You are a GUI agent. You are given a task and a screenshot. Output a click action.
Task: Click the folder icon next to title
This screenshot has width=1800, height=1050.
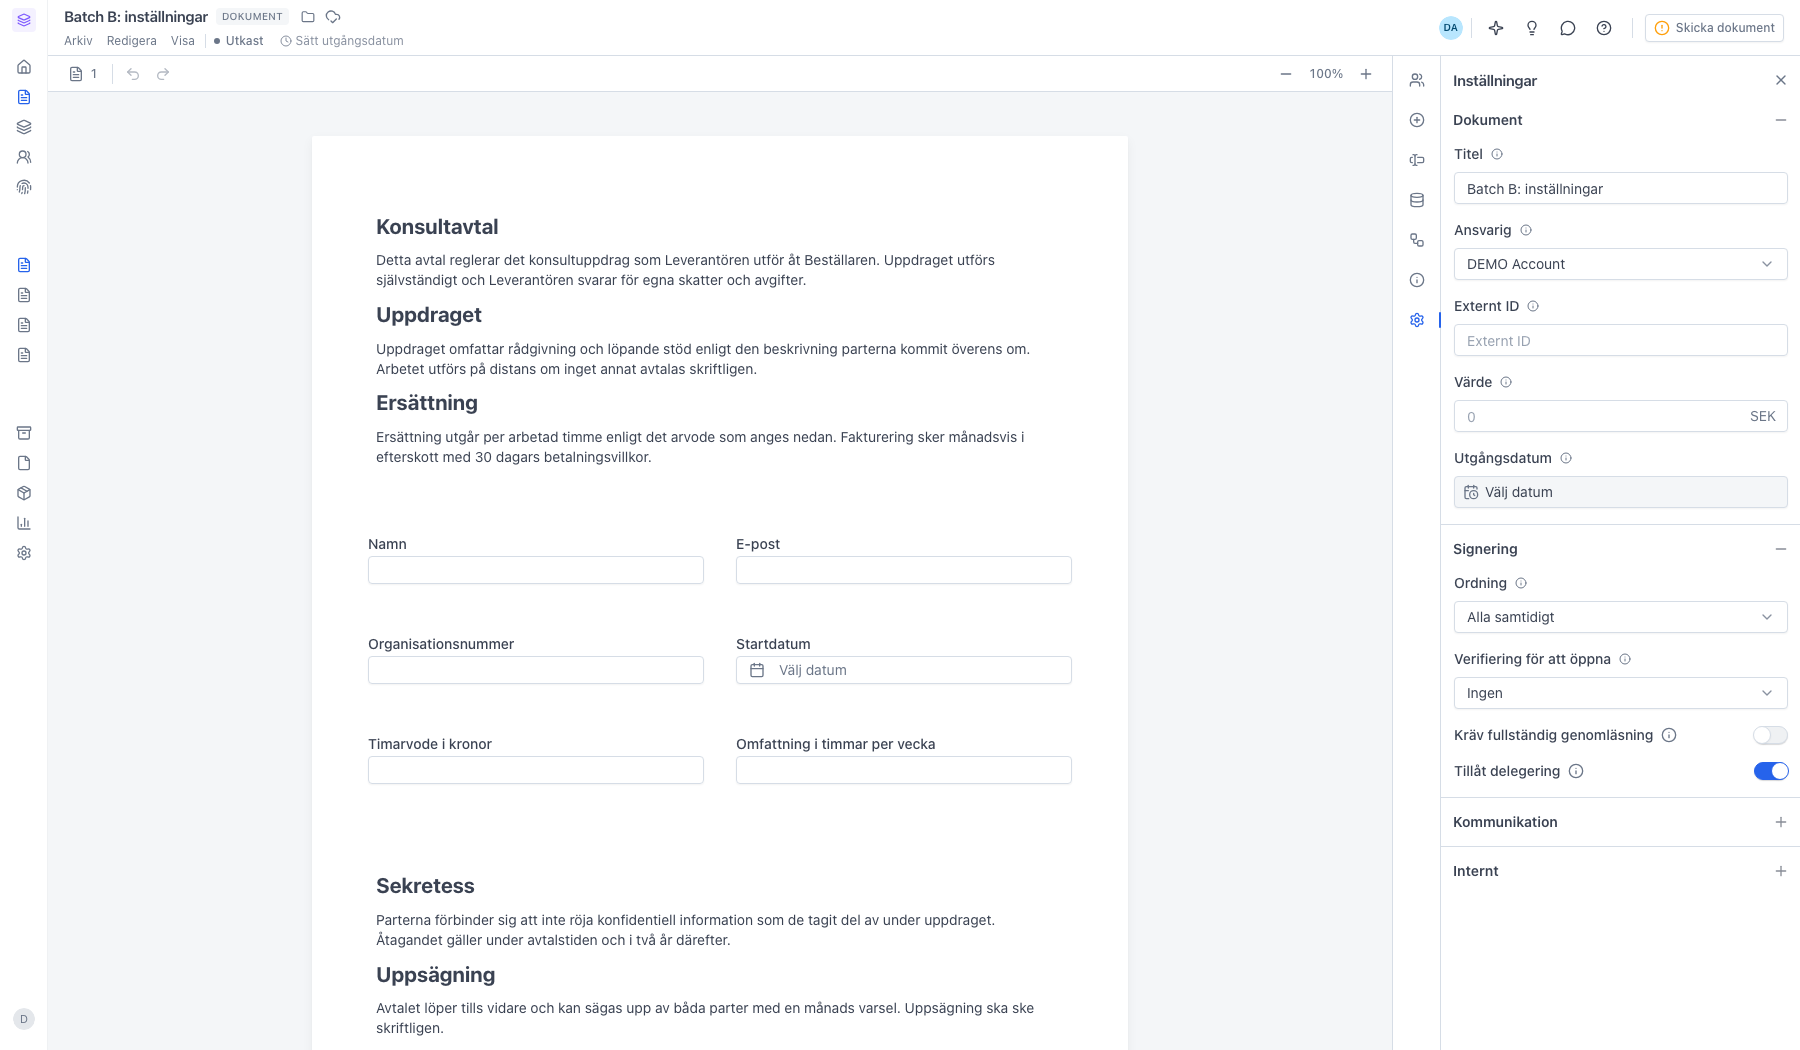(x=308, y=17)
